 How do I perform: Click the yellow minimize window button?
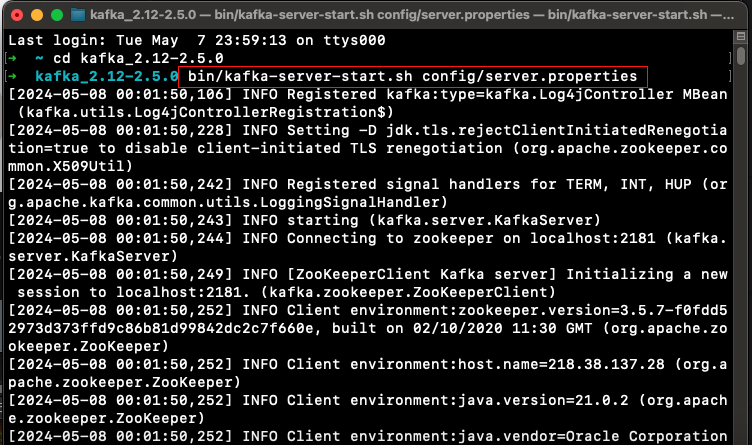point(37,15)
